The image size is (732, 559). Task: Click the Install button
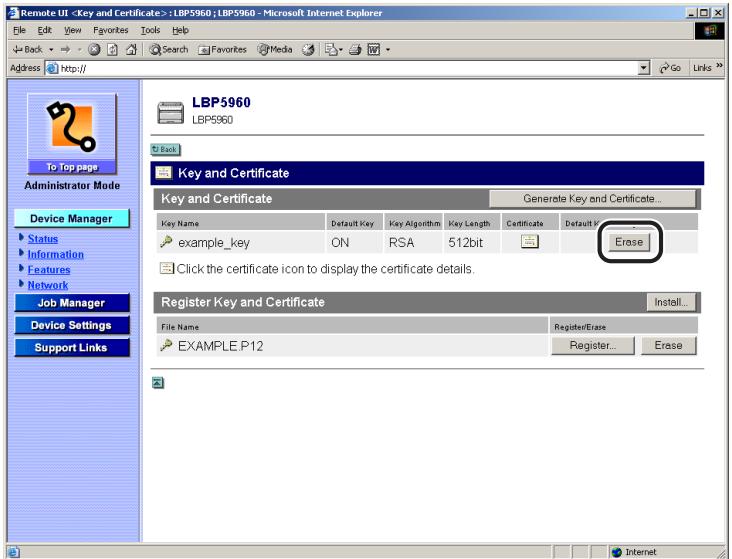coord(671,303)
